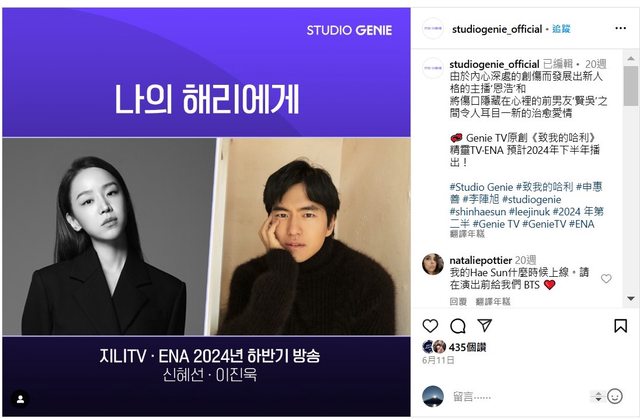640x419 pixels.
Task: Select the comments scrollbar thumb
Action: 631,86
